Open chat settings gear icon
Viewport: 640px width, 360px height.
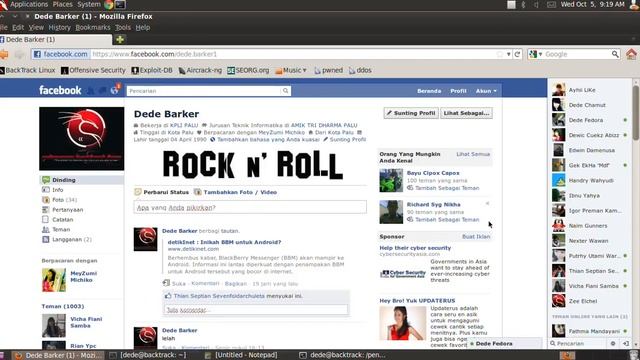[613, 344]
